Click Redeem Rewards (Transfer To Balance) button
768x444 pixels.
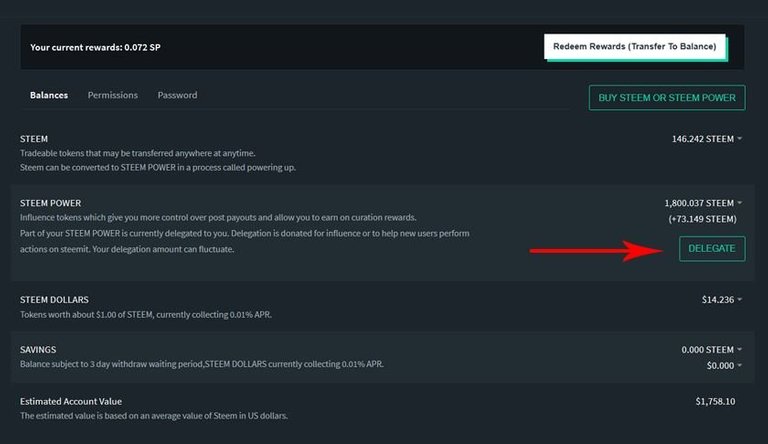(635, 47)
